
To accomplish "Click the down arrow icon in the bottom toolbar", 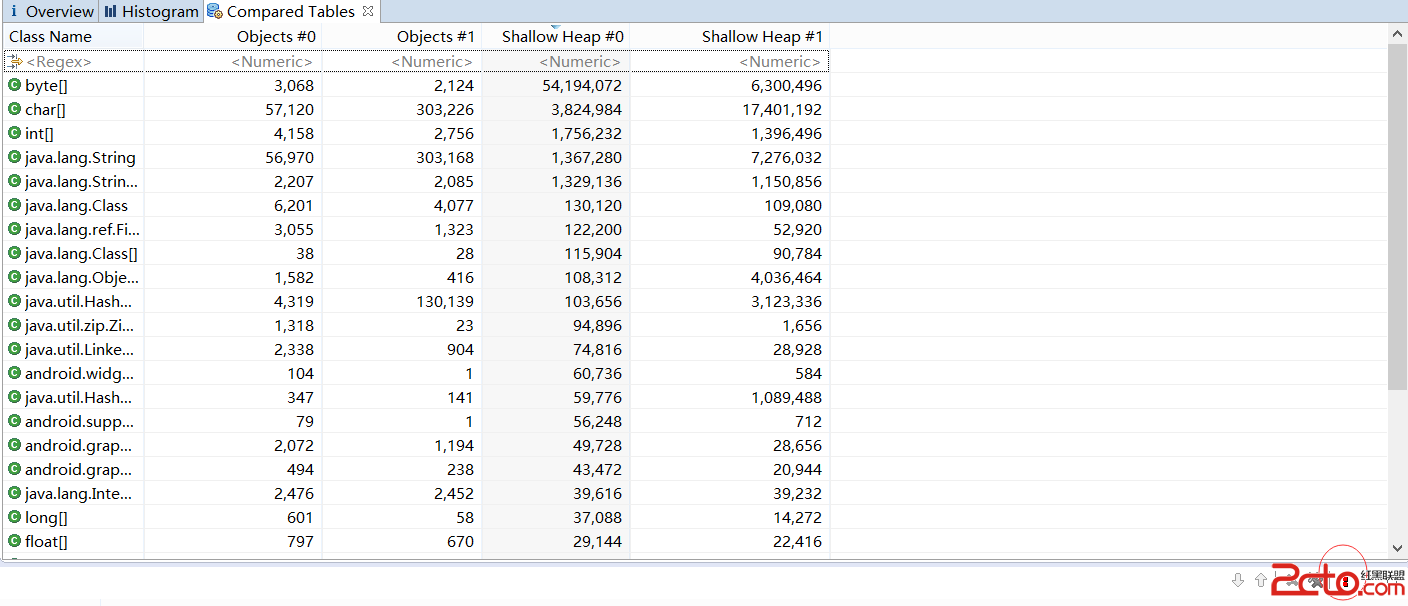I will tap(1238, 580).
